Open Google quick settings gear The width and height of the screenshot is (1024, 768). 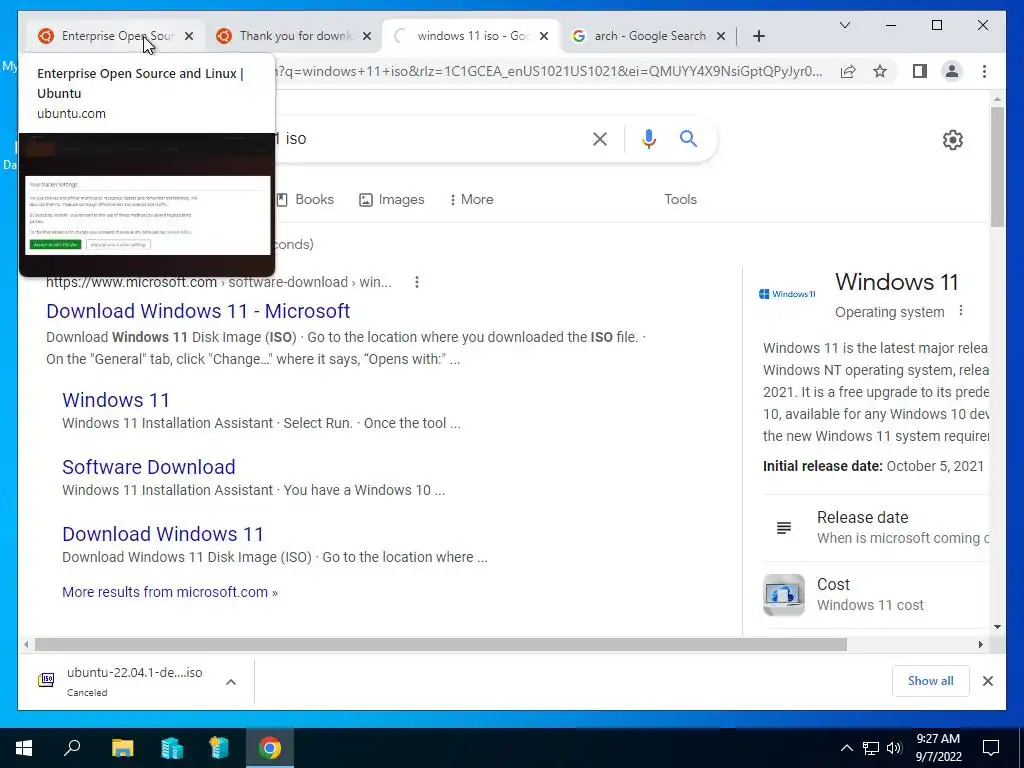[953, 140]
